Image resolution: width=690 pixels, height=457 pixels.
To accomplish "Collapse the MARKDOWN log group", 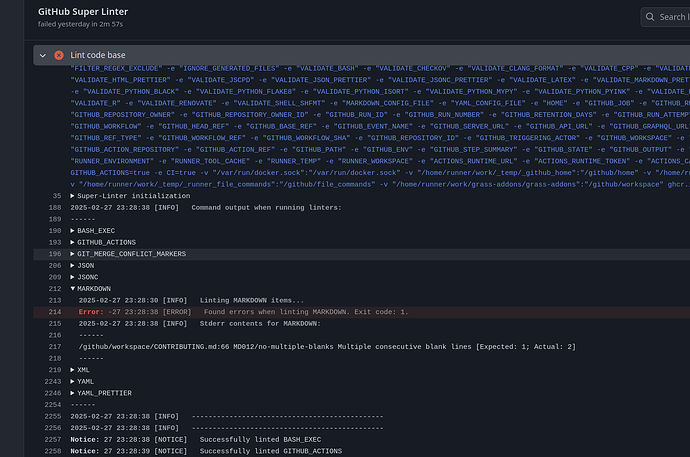I will pos(91,289).
